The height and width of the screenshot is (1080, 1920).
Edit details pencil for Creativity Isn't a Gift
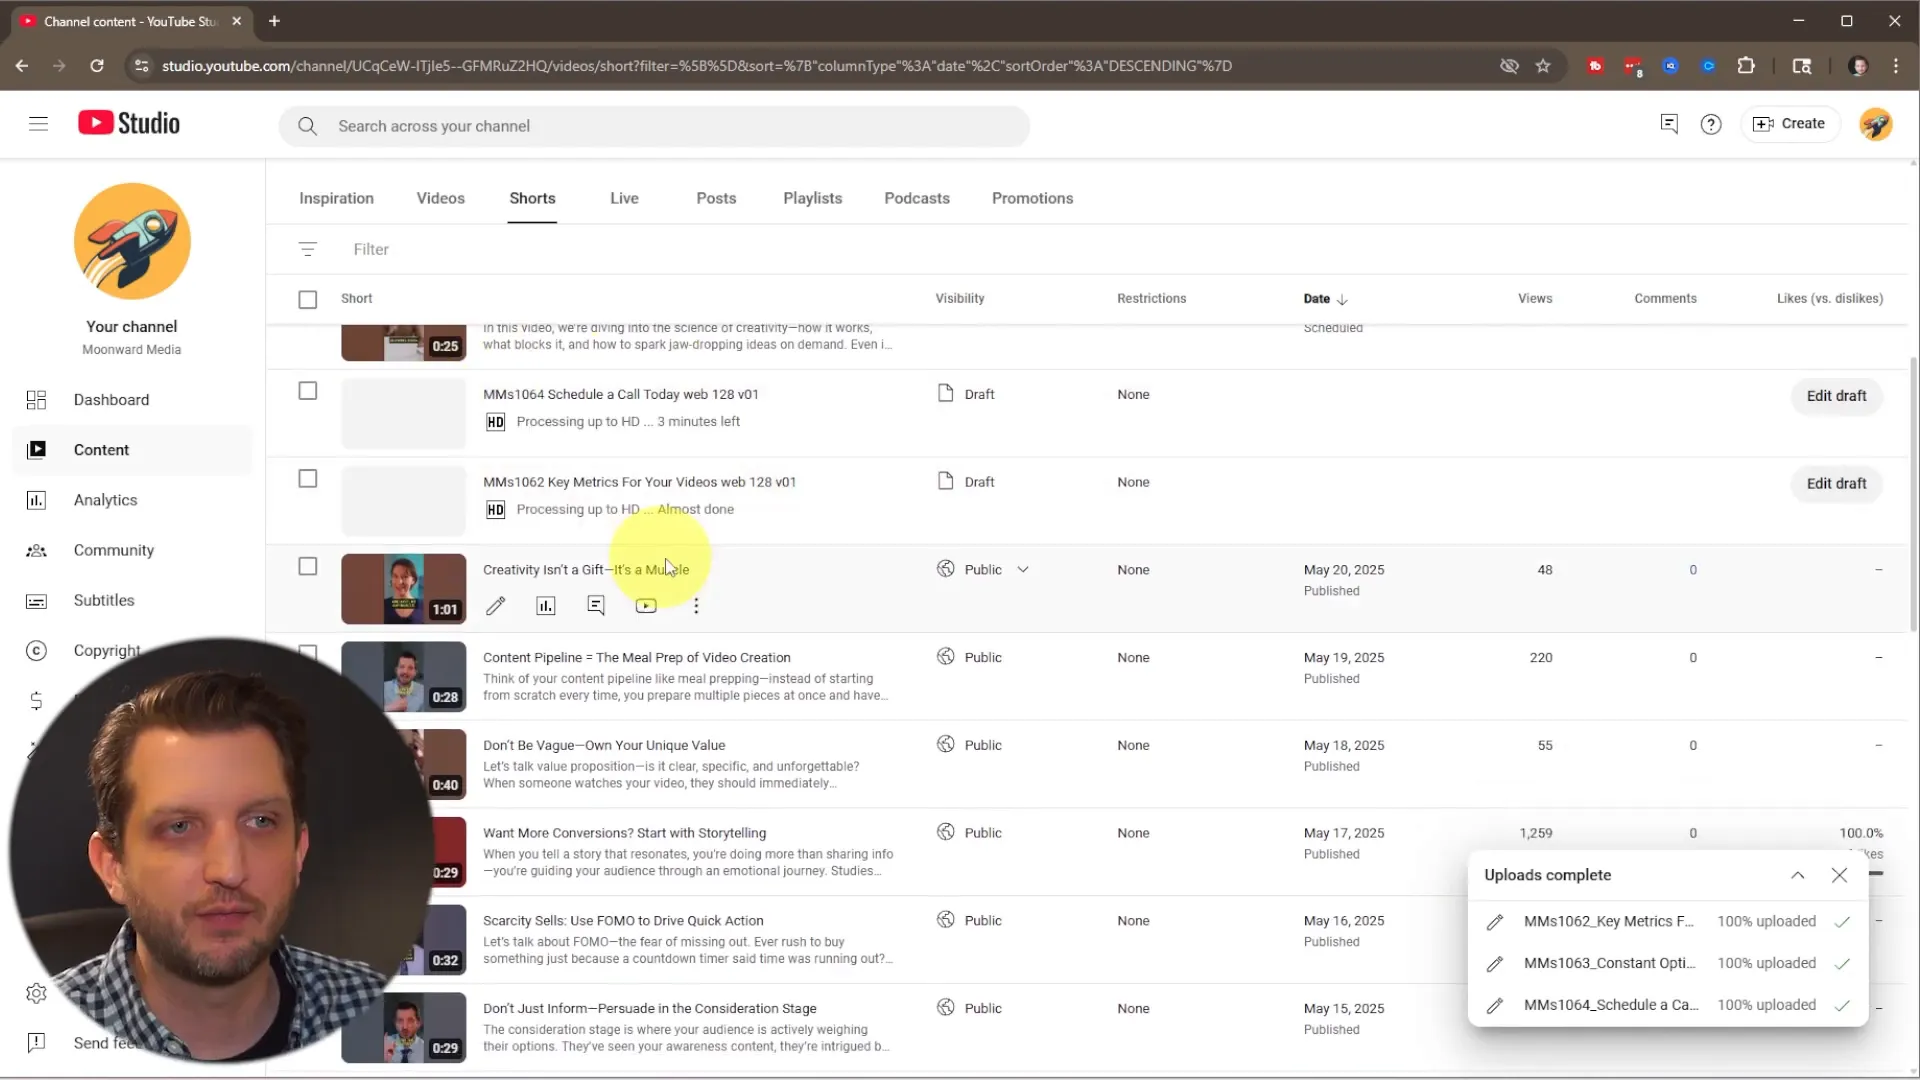point(495,606)
